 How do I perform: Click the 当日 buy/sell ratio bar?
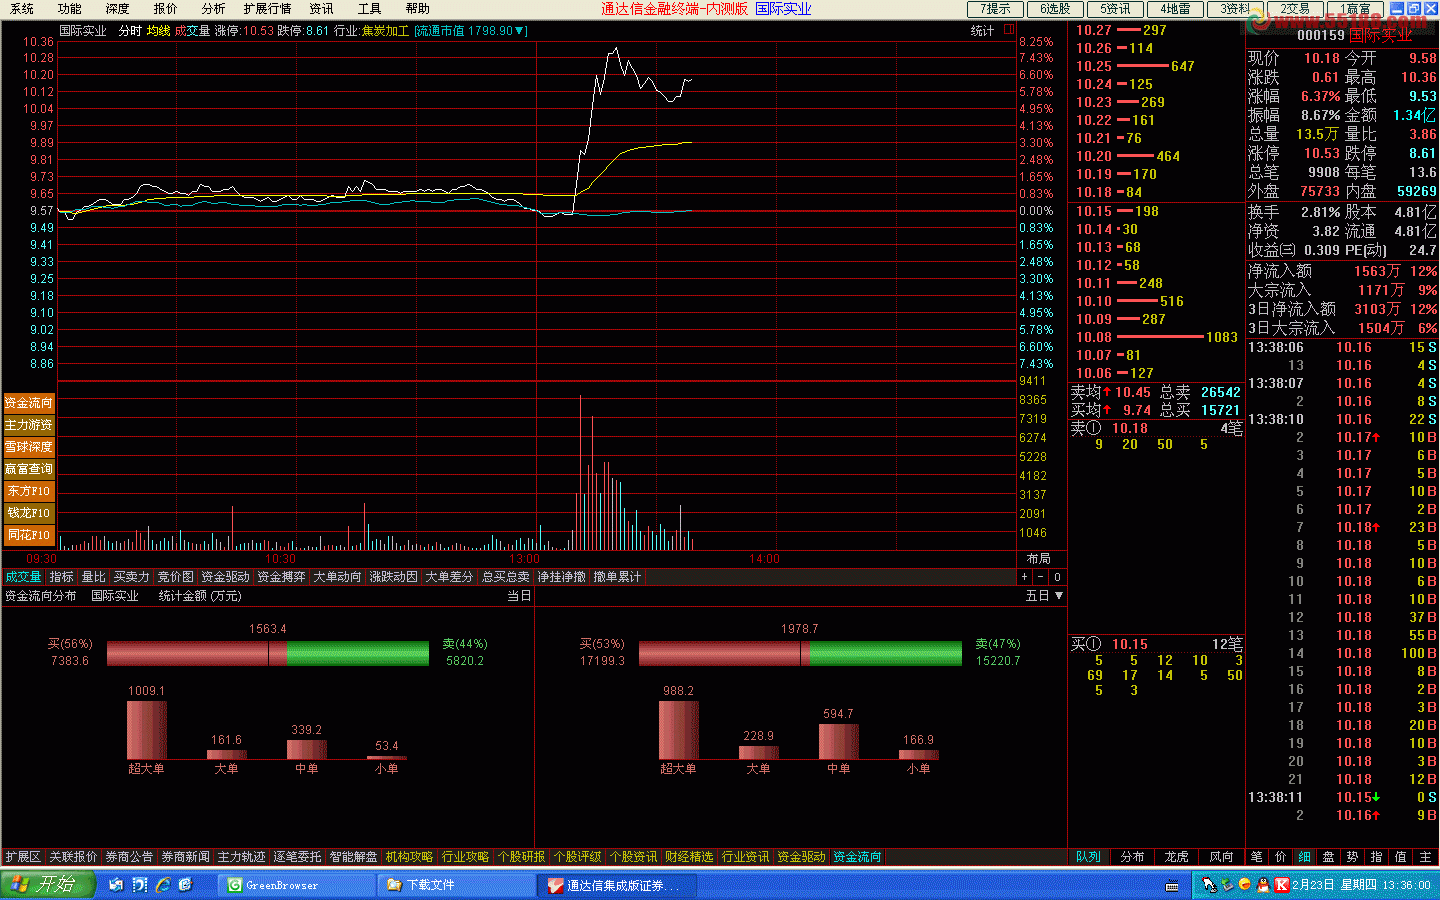[x=268, y=653]
